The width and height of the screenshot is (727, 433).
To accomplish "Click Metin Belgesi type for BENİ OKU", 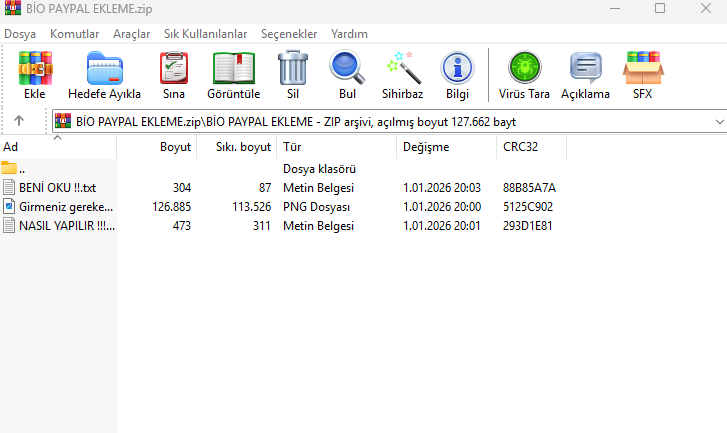I will 319,188.
